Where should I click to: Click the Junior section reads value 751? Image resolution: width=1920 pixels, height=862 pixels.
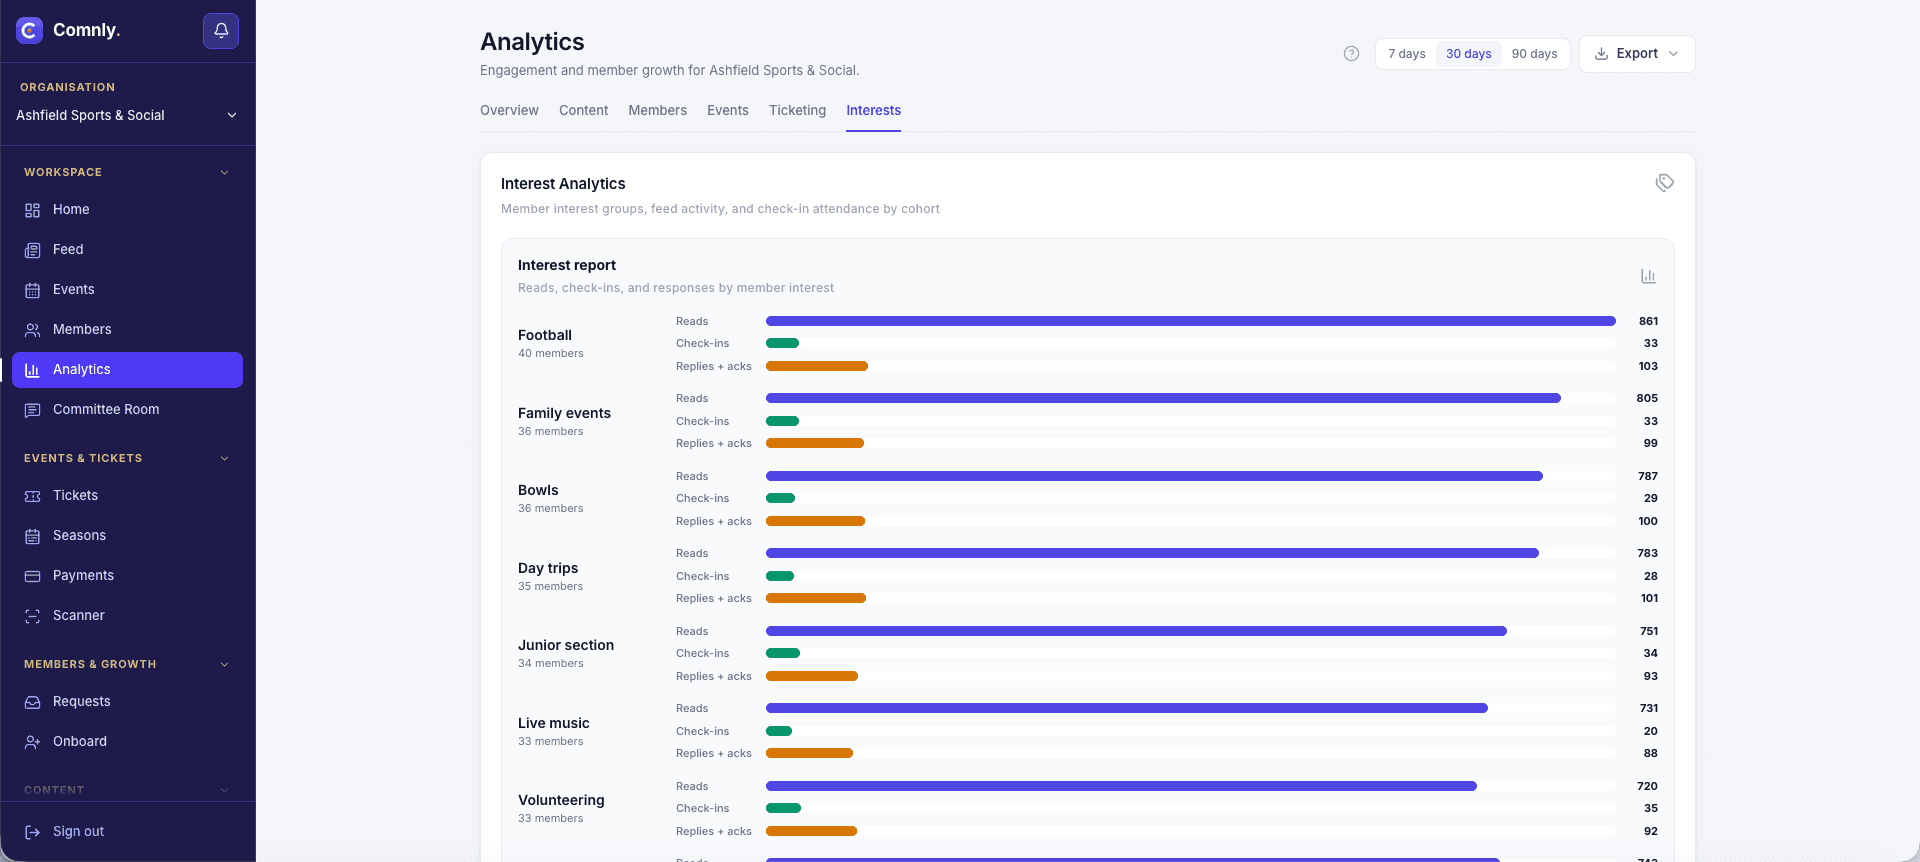(1649, 631)
